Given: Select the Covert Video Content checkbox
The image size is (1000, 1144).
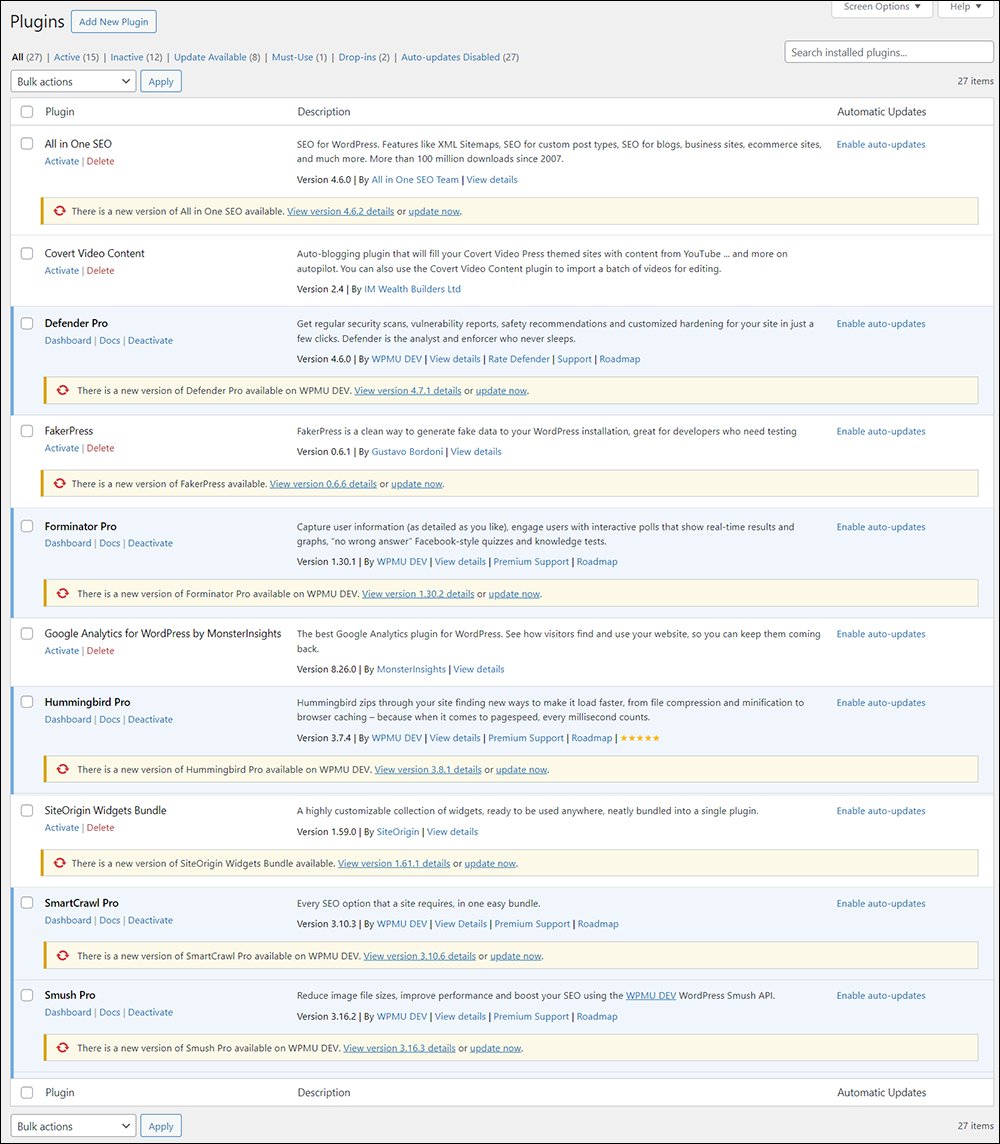Looking at the screenshot, I should pyautogui.click(x=27, y=253).
